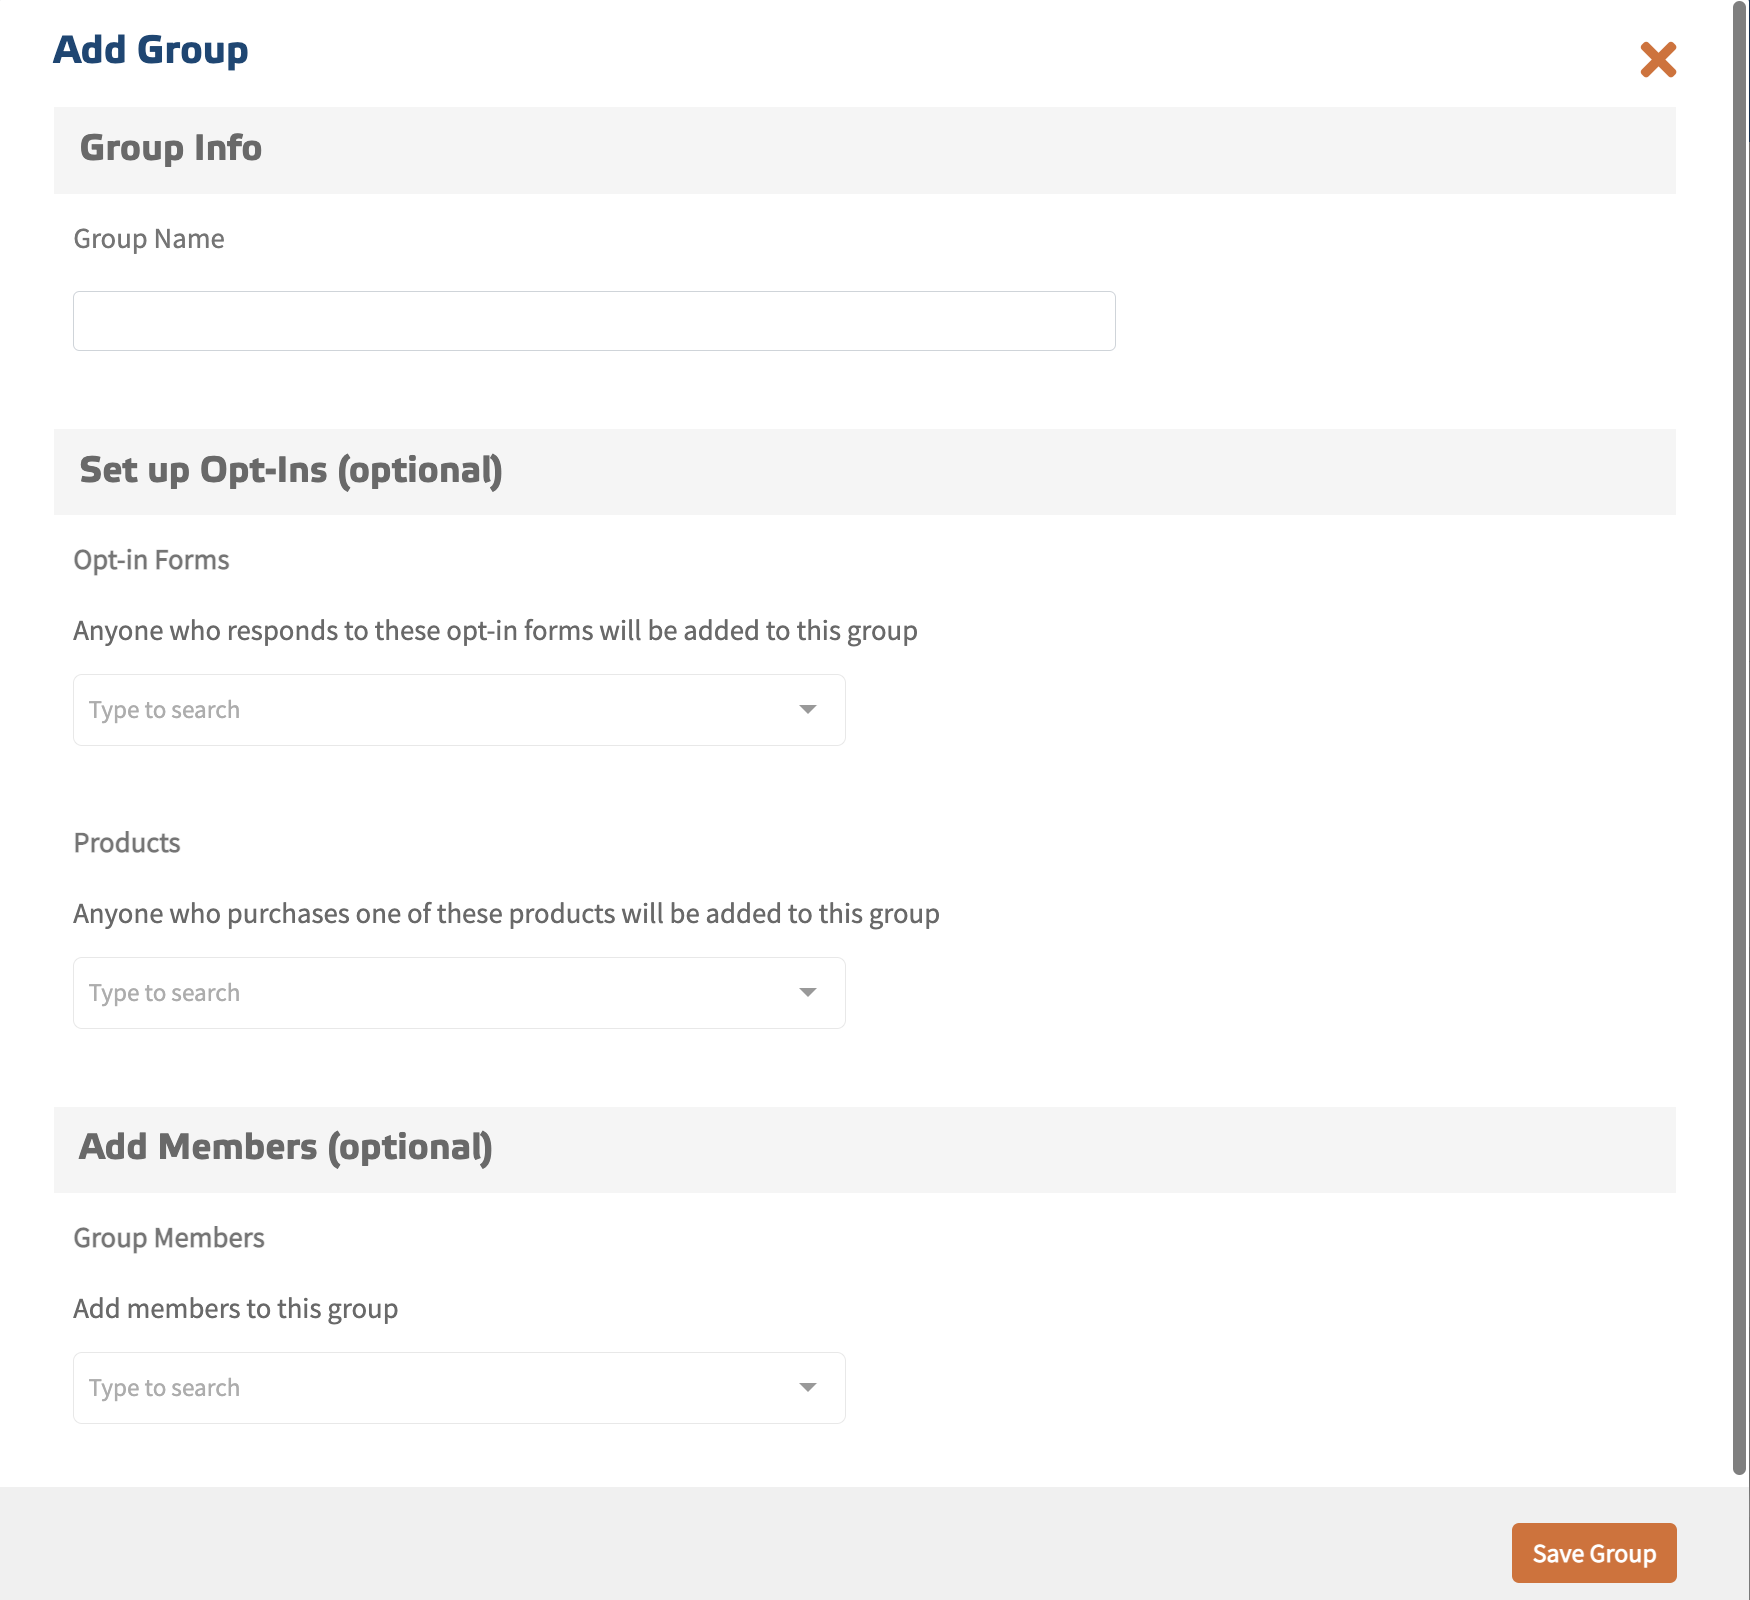1750x1600 pixels.
Task: Click the Add Members section header
Action: pyautogui.click(x=285, y=1147)
